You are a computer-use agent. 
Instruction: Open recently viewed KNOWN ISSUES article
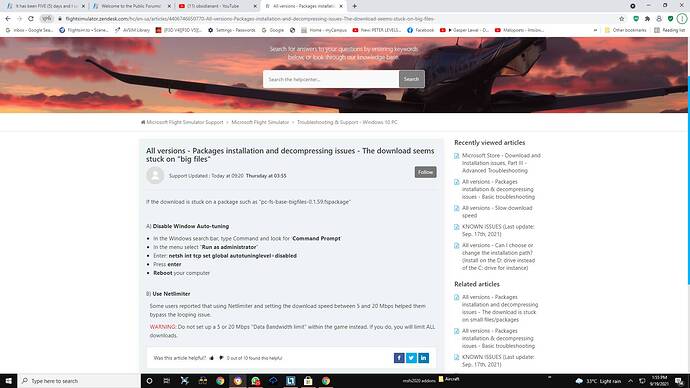(x=498, y=230)
